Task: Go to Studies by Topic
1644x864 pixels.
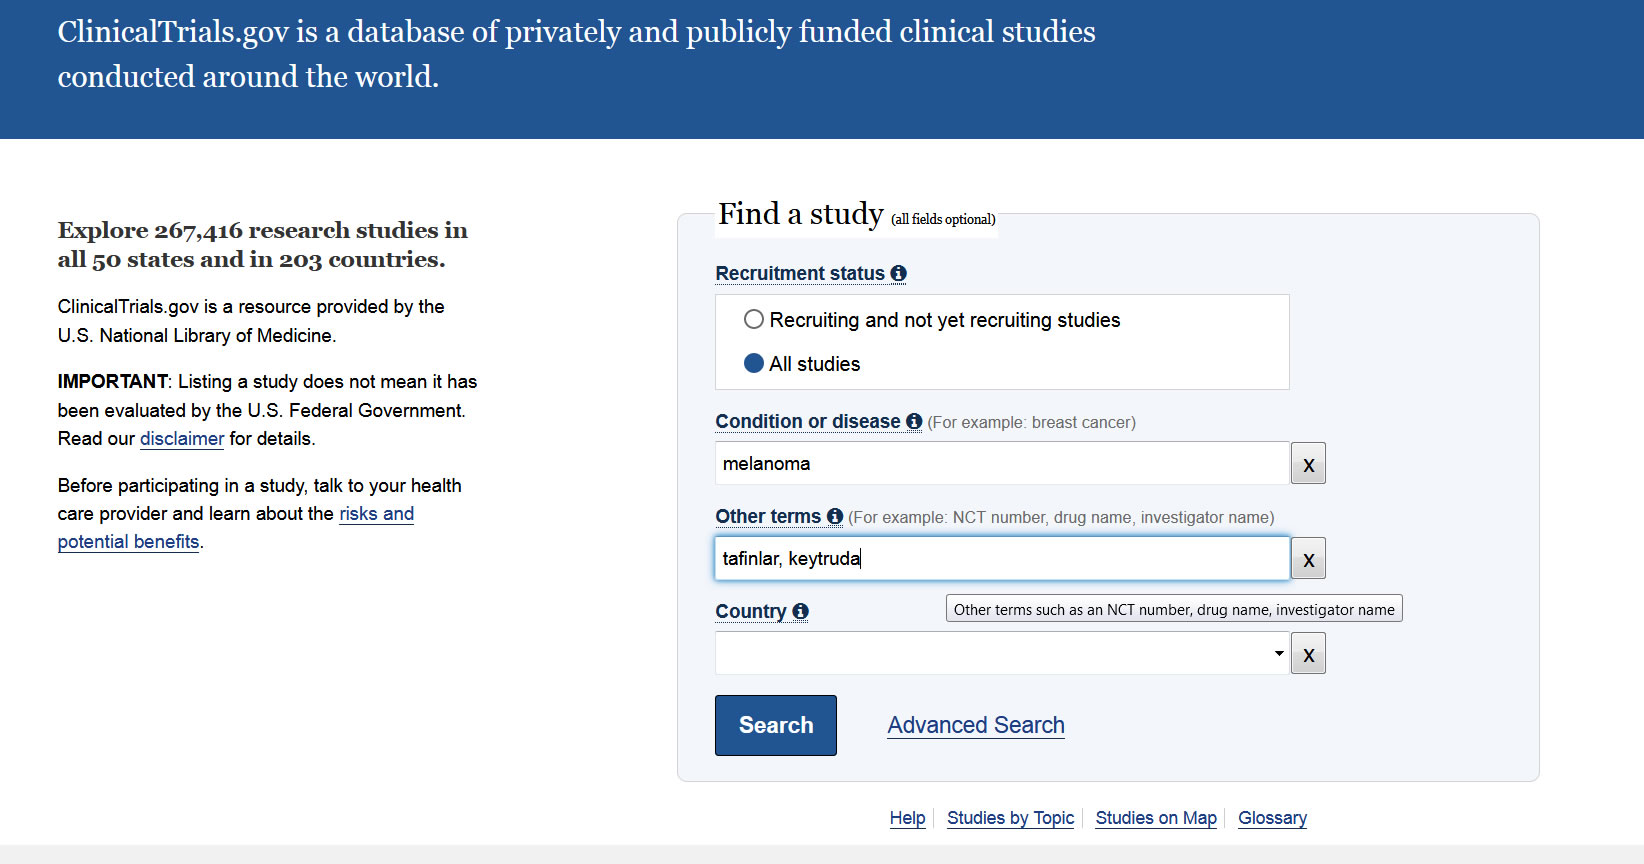Action: pos(1010,818)
